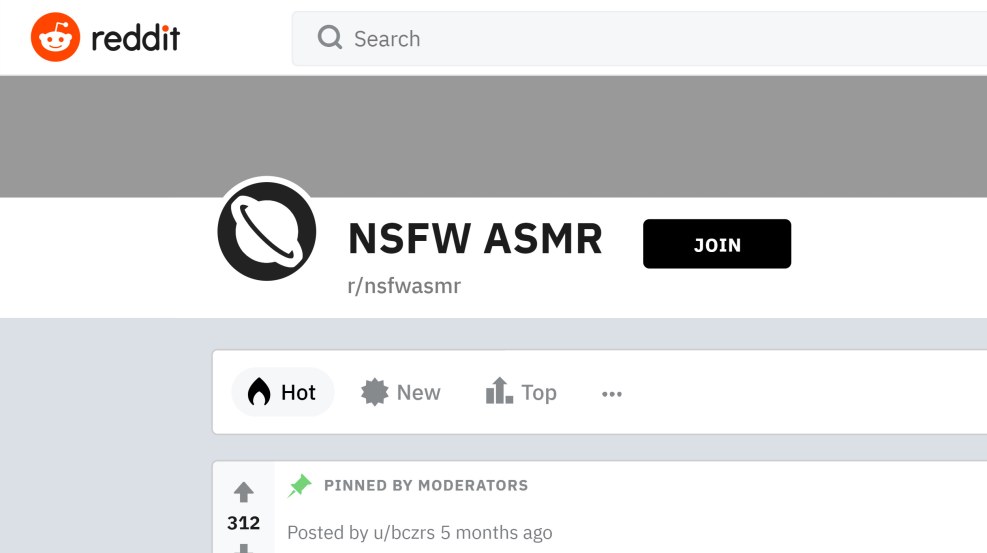Join the NSFW ASMR community
The width and height of the screenshot is (987, 553).
(x=717, y=244)
